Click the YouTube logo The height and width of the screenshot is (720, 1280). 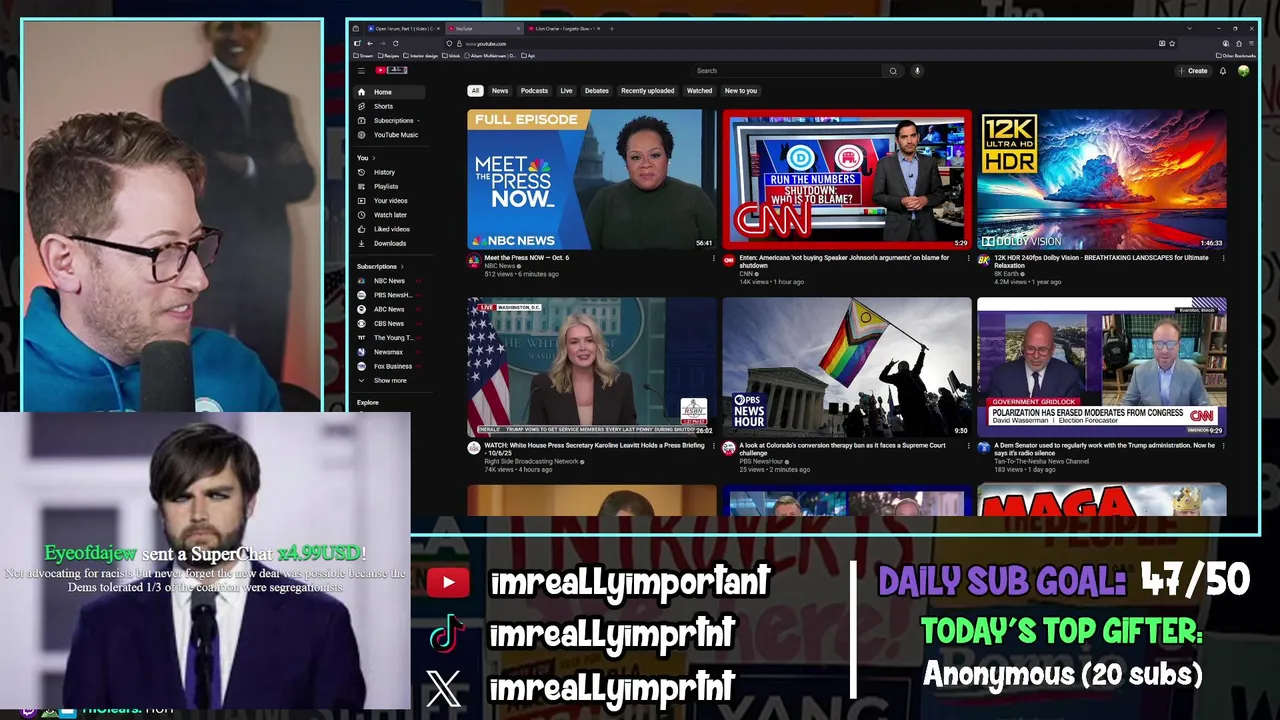[x=391, y=71]
